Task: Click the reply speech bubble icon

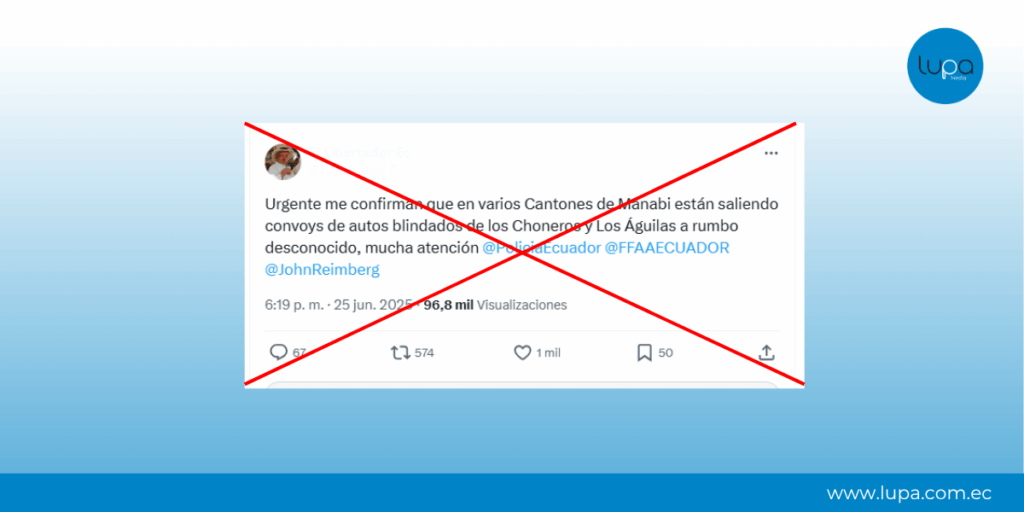Action: point(279,353)
